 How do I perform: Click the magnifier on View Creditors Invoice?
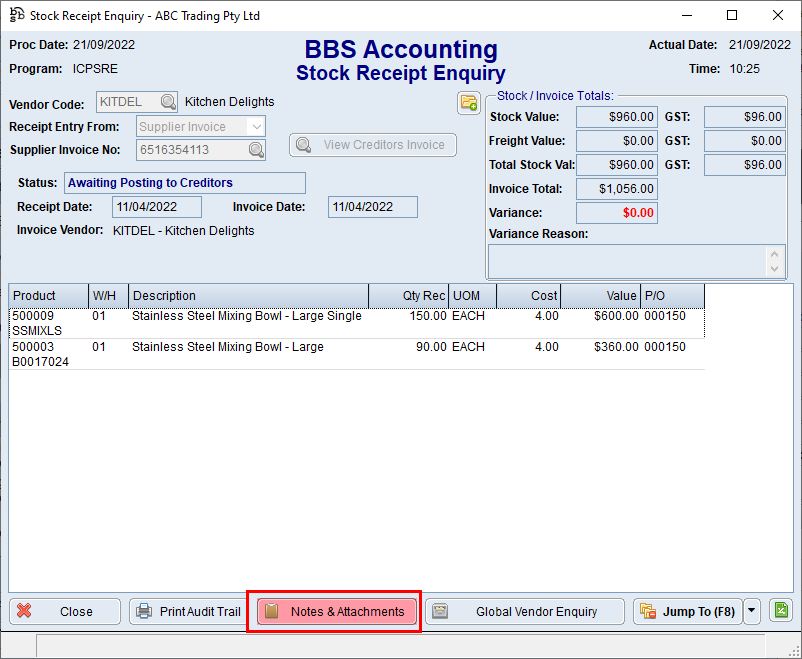pos(302,145)
